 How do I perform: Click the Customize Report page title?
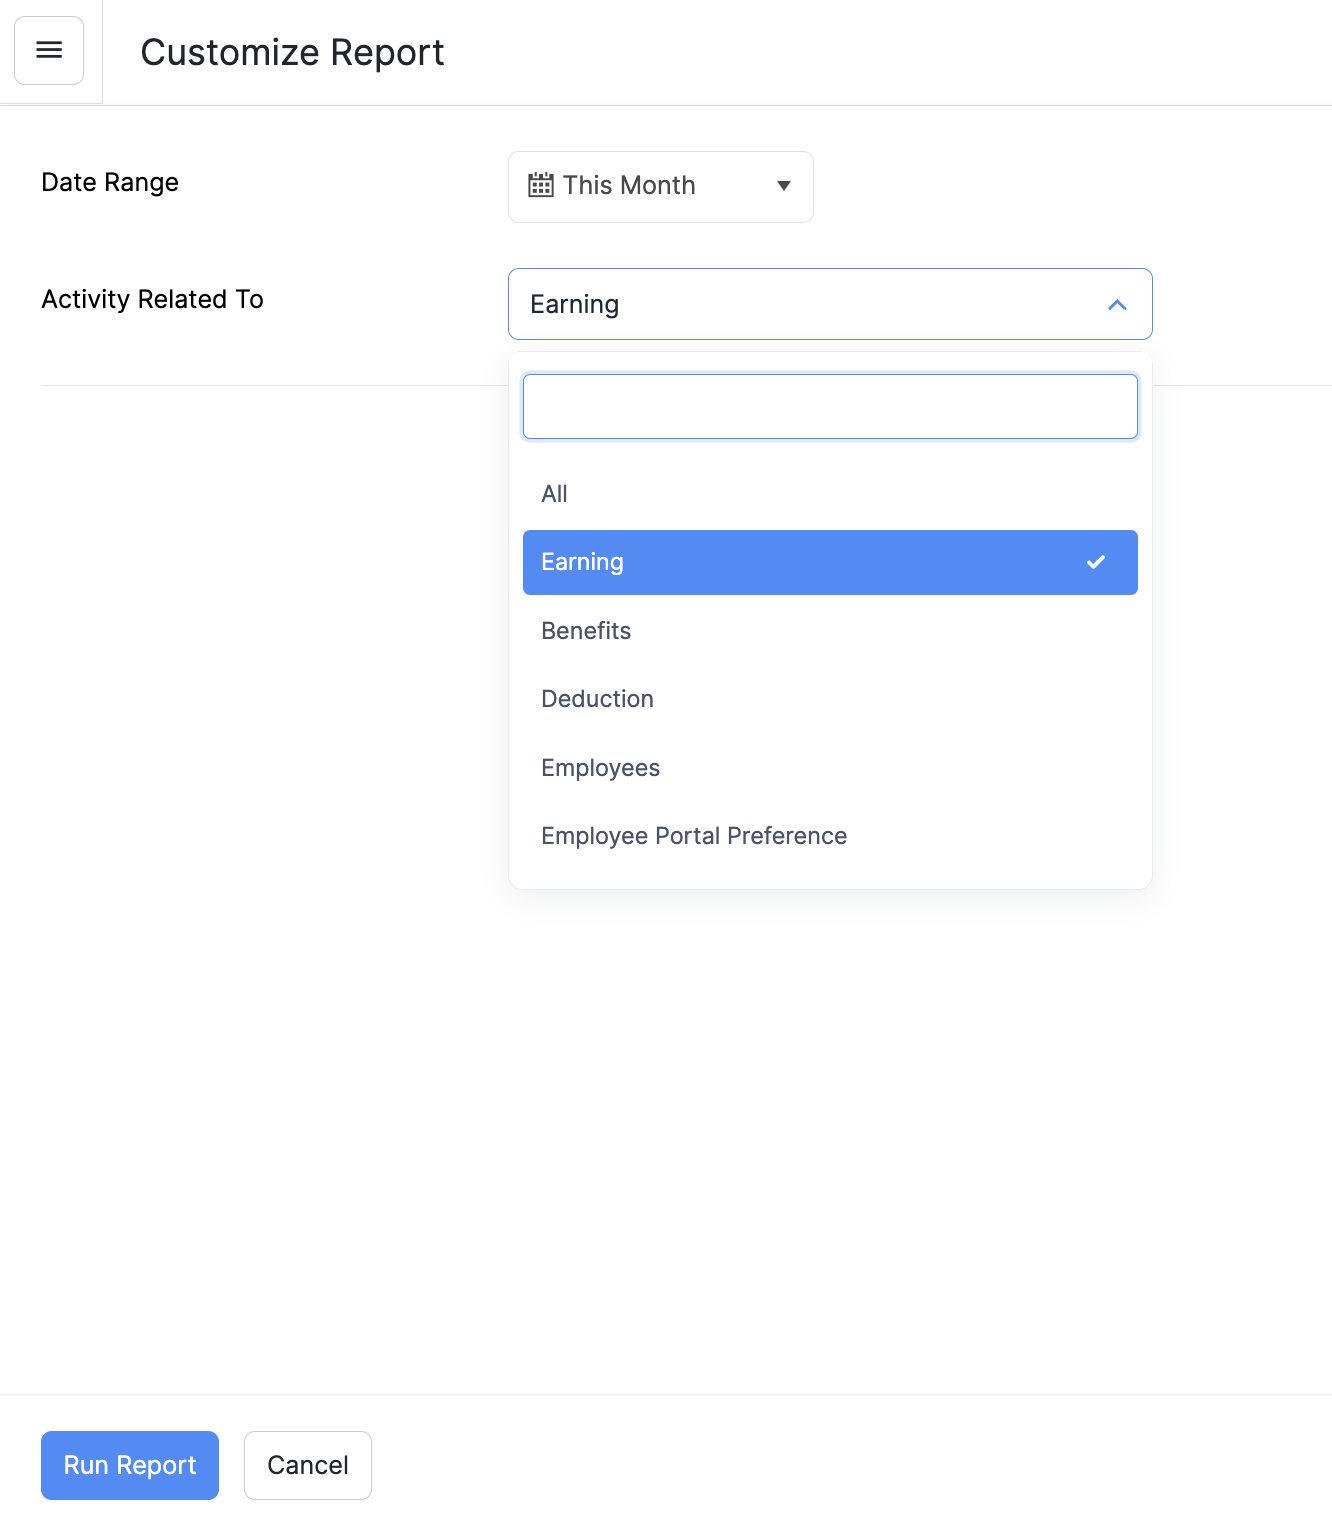[292, 52]
